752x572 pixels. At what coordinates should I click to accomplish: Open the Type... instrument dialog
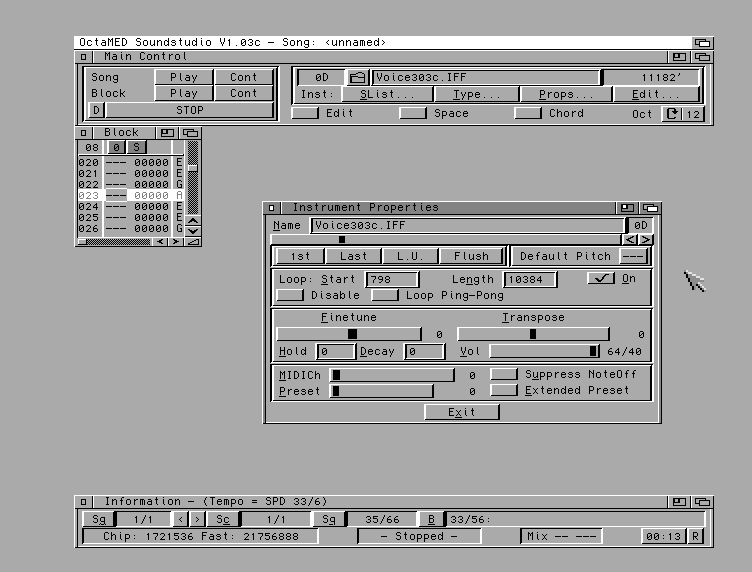click(x=476, y=94)
